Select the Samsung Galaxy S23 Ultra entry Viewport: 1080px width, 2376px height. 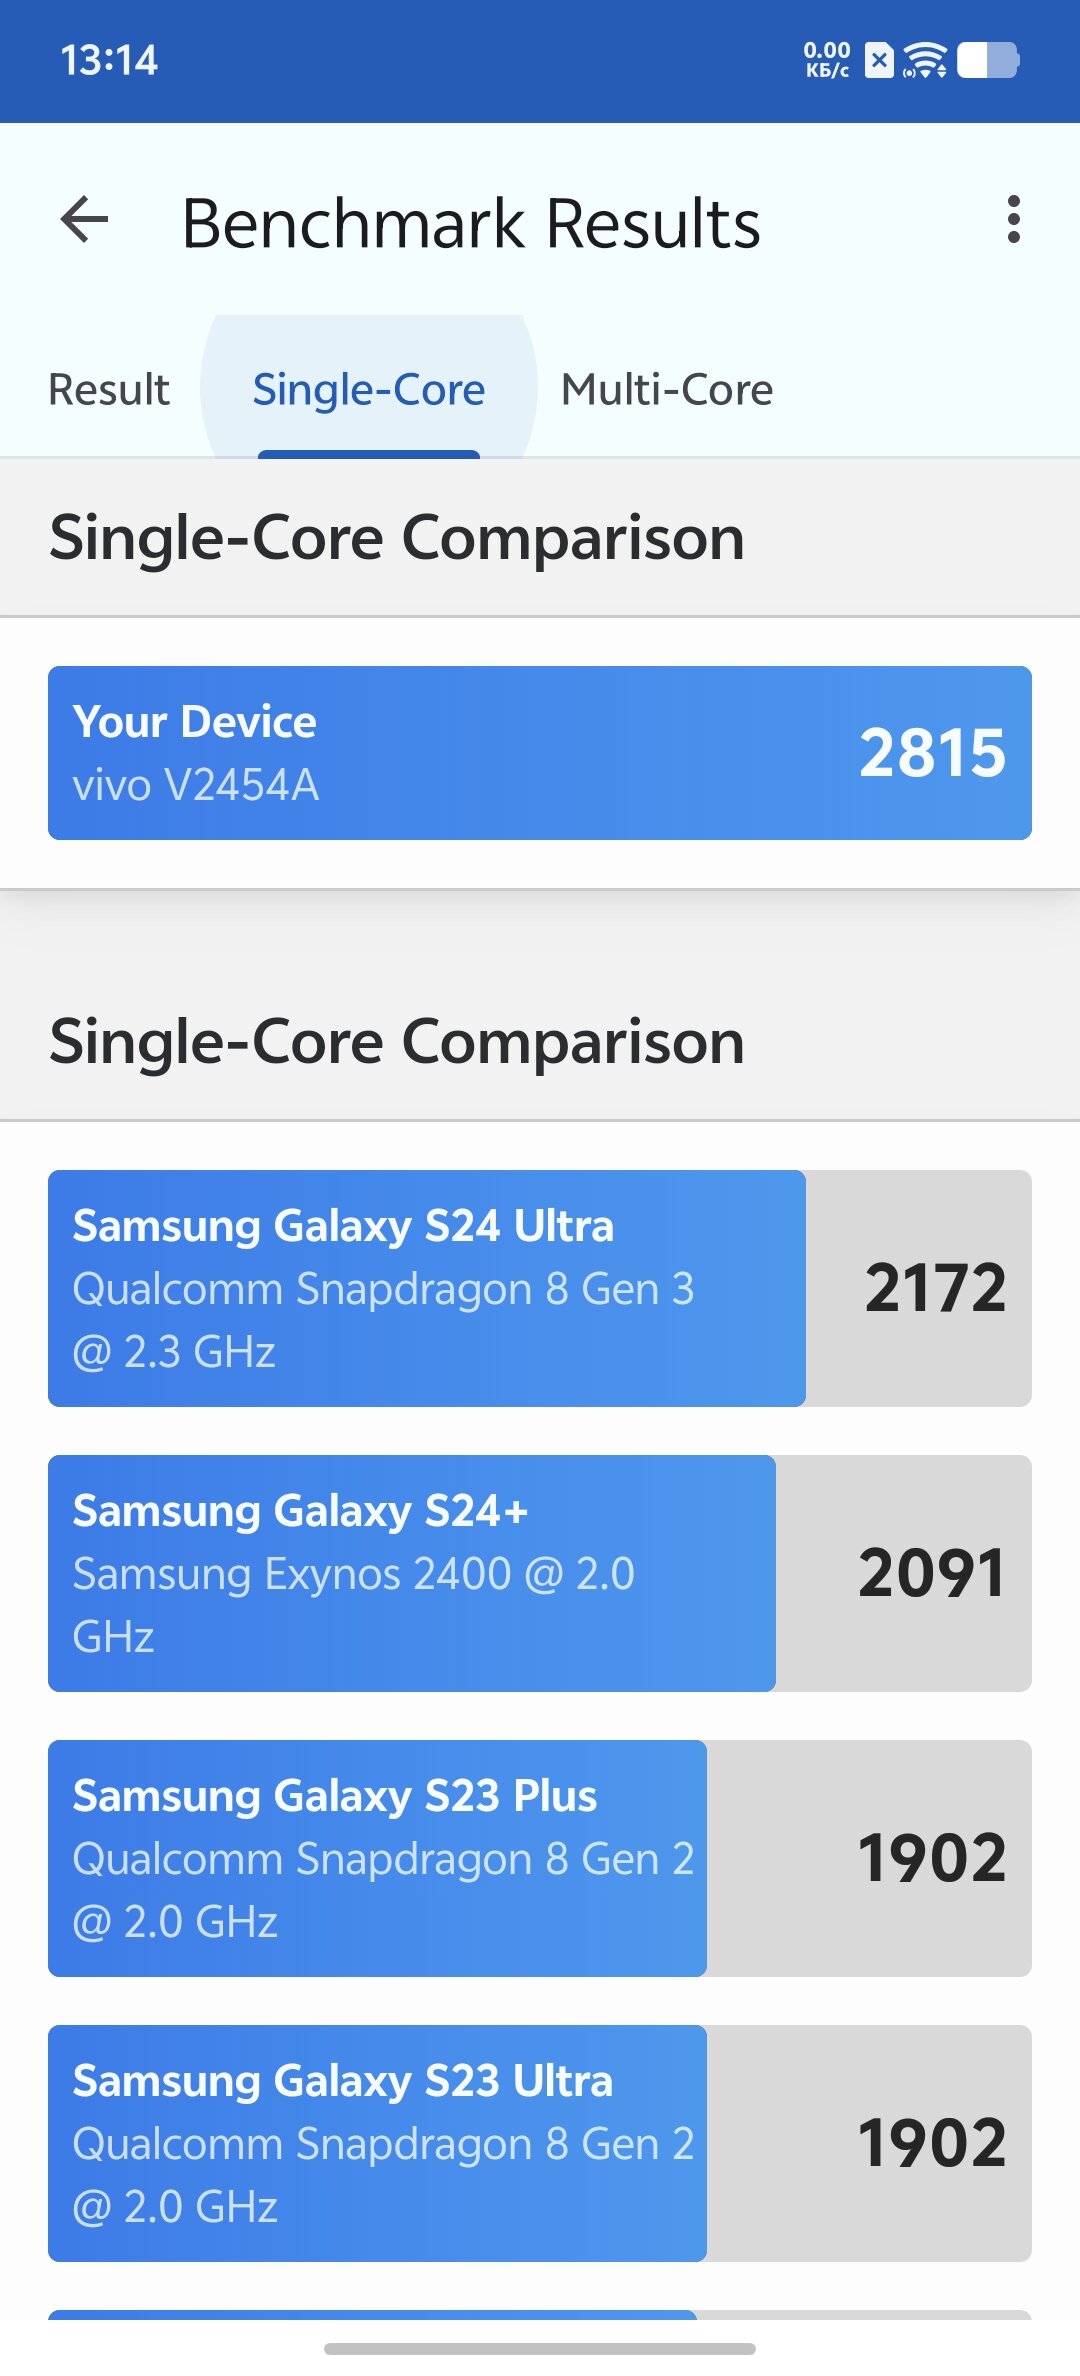(x=540, y=2143)
